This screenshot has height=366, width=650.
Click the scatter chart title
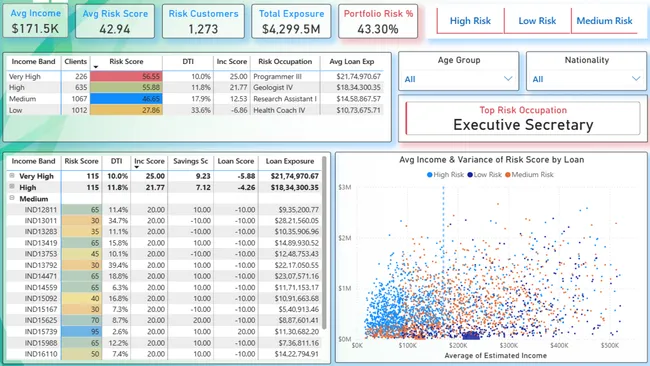pyautogui.click(x=491, y=160)
